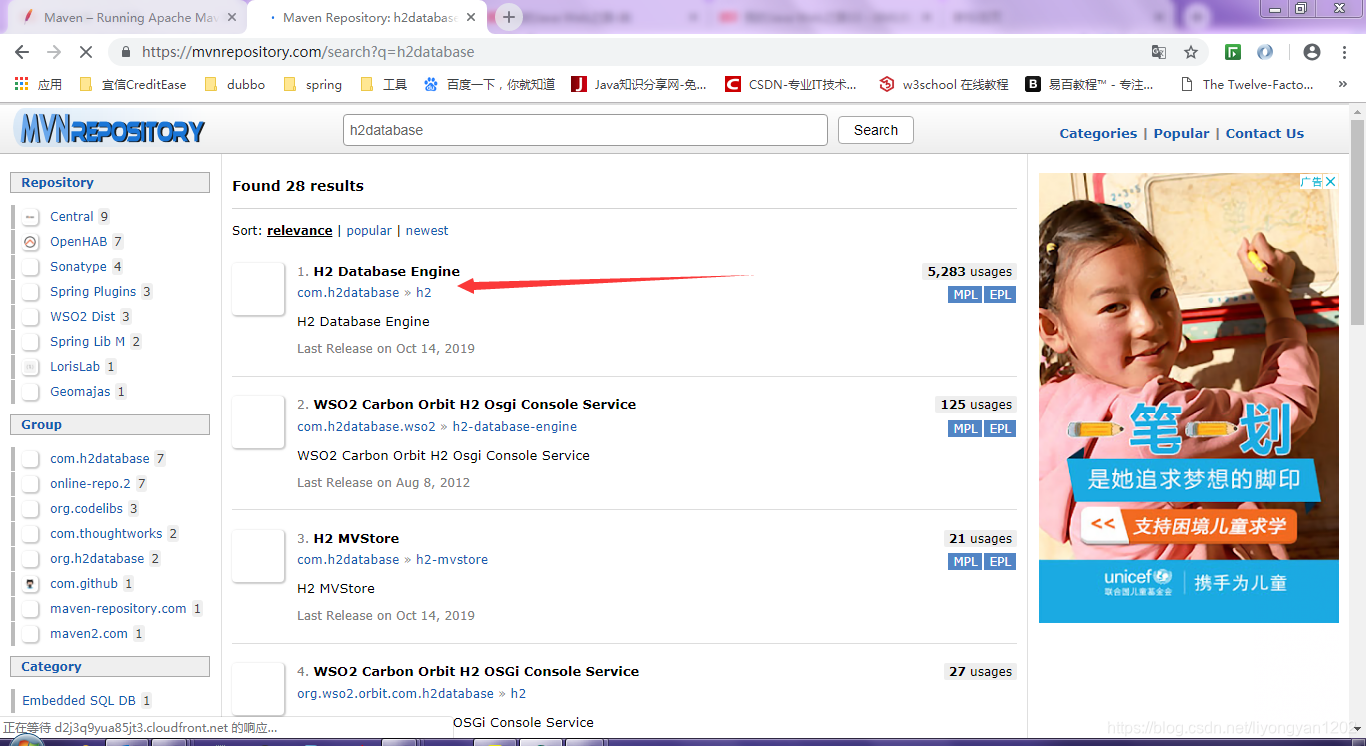
Task: Open 工具 bookmark folder
Action: pyautogui.click(x=383, y=85)
